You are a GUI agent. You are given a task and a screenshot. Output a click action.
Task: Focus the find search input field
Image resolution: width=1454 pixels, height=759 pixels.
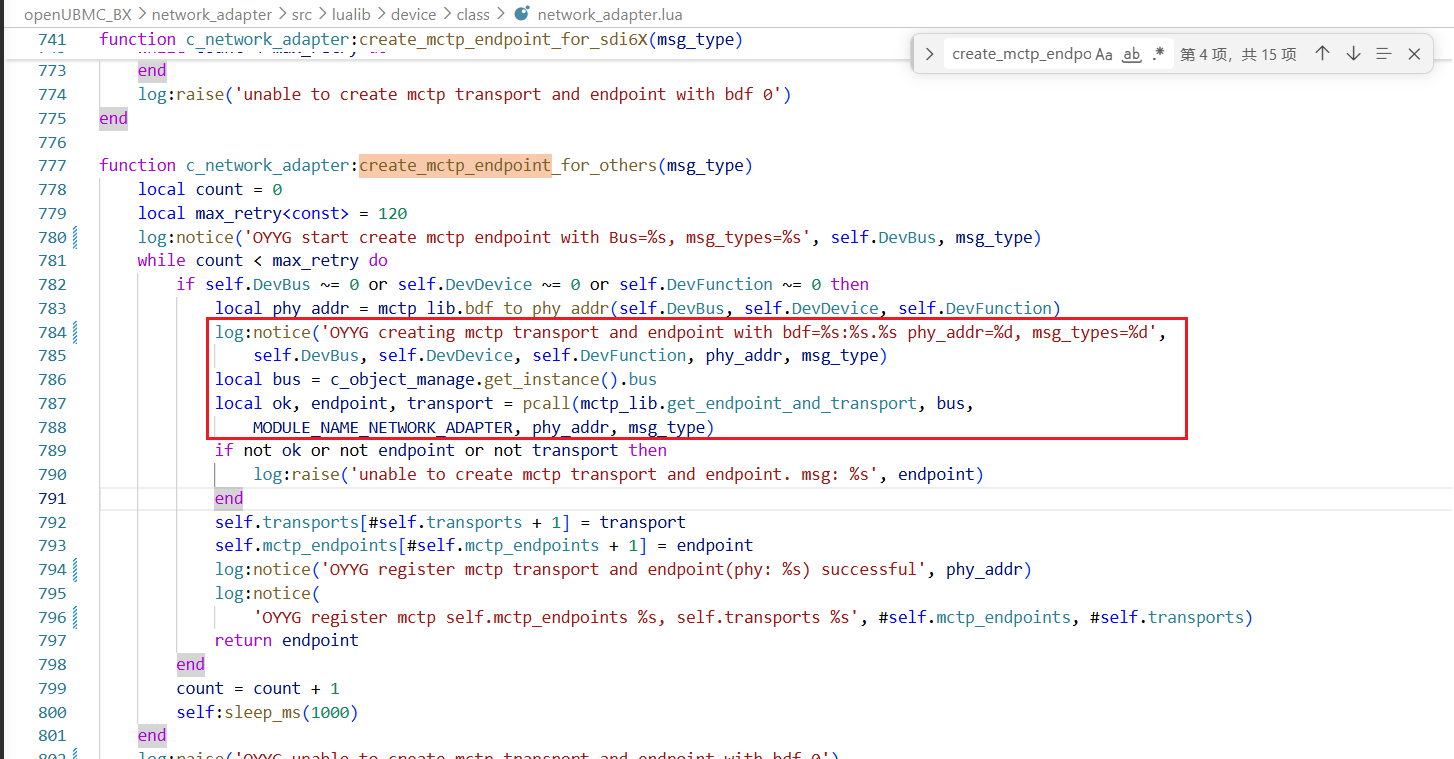[x=1020, y=54]
